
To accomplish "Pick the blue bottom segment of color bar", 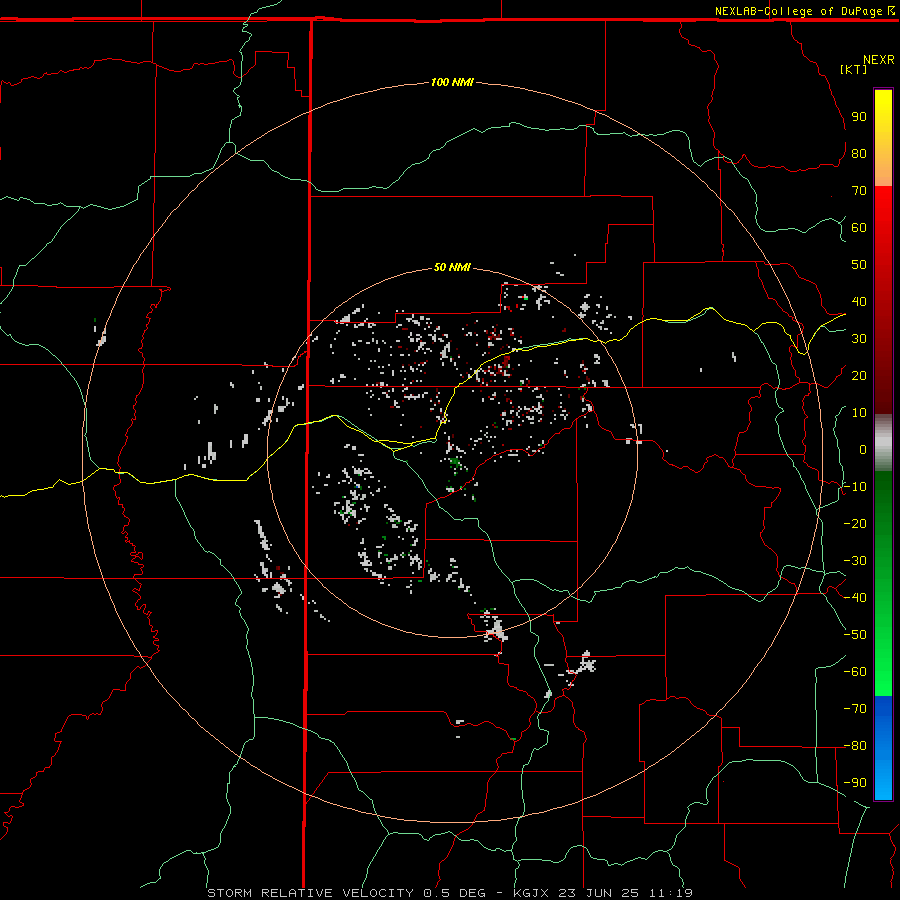I will click(883, 748).
